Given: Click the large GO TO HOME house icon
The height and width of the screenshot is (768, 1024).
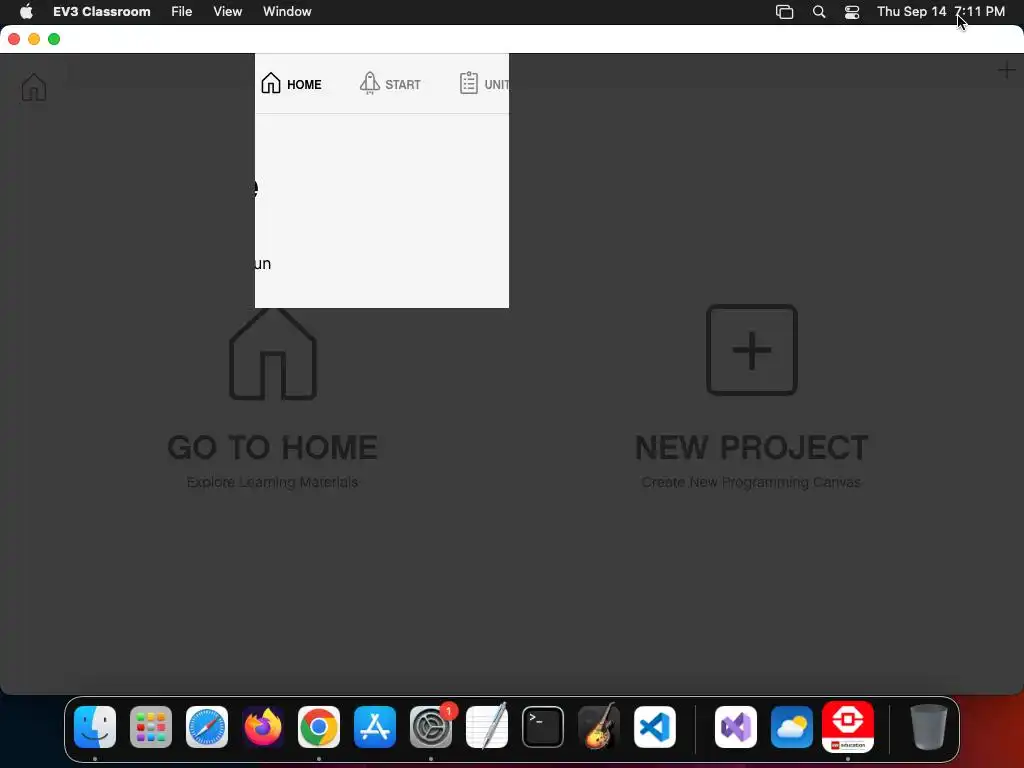Looking at the screenshot, I should coord(273,353).
